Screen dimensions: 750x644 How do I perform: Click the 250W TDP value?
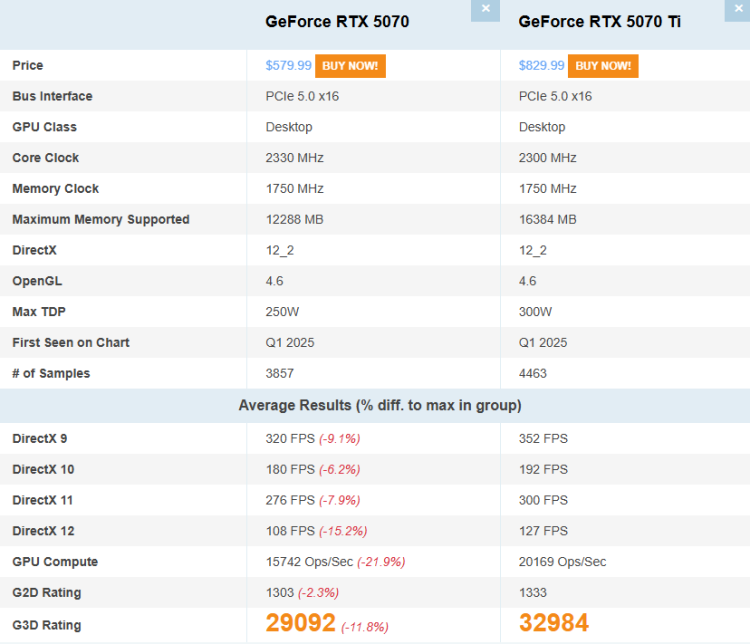click(282, 312)
